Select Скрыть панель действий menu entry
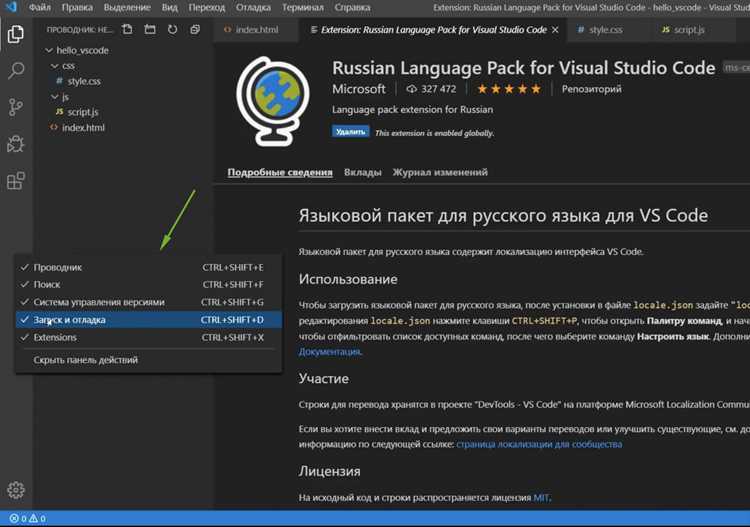Screen dimensions: 750x527 tap(149, 360)
